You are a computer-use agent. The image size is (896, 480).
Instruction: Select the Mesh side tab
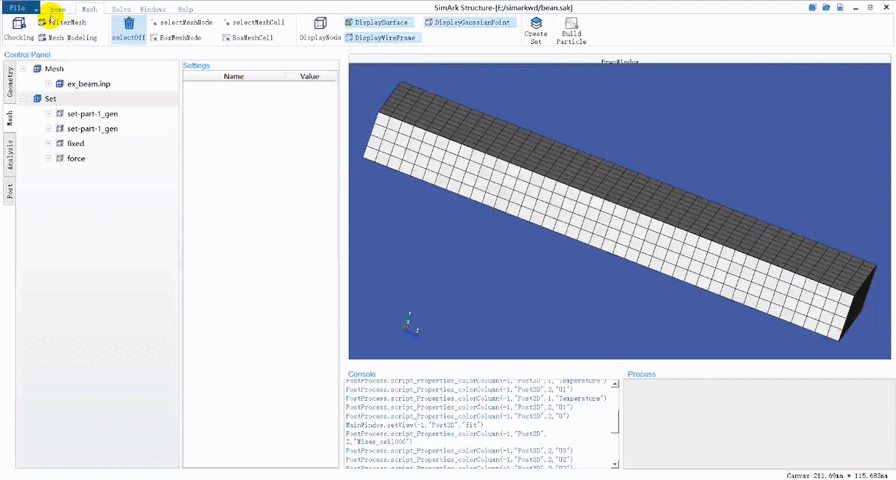(10, 118)
